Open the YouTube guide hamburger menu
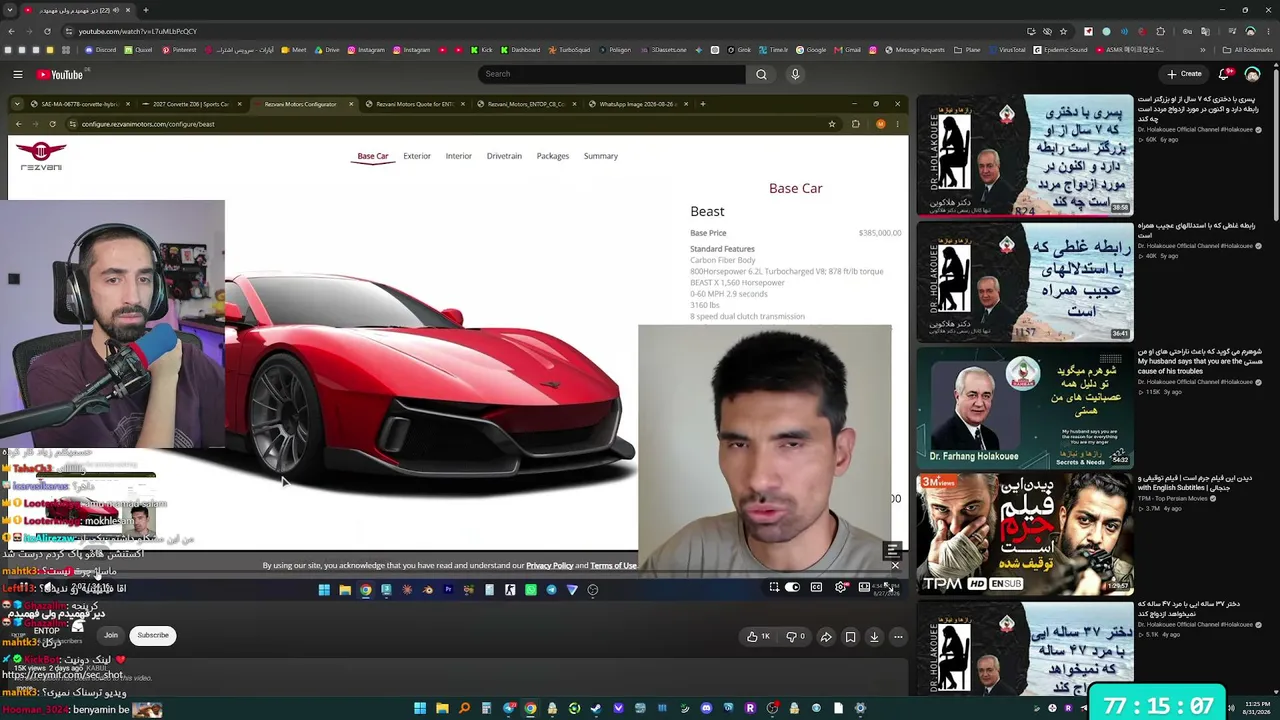The image size is (1280, 720). [x=18, y=74]
